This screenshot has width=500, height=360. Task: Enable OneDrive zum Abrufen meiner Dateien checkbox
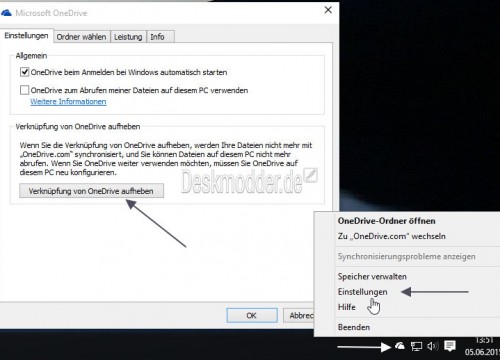(24, 90)
